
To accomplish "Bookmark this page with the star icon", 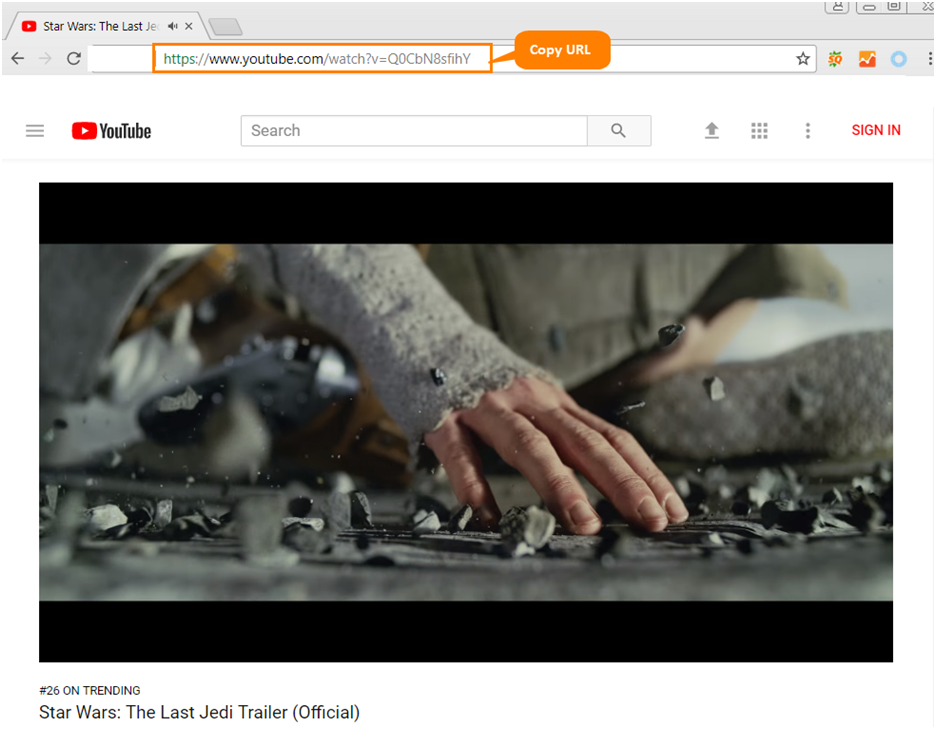I will pyautogui.click(x=803, y=59).
